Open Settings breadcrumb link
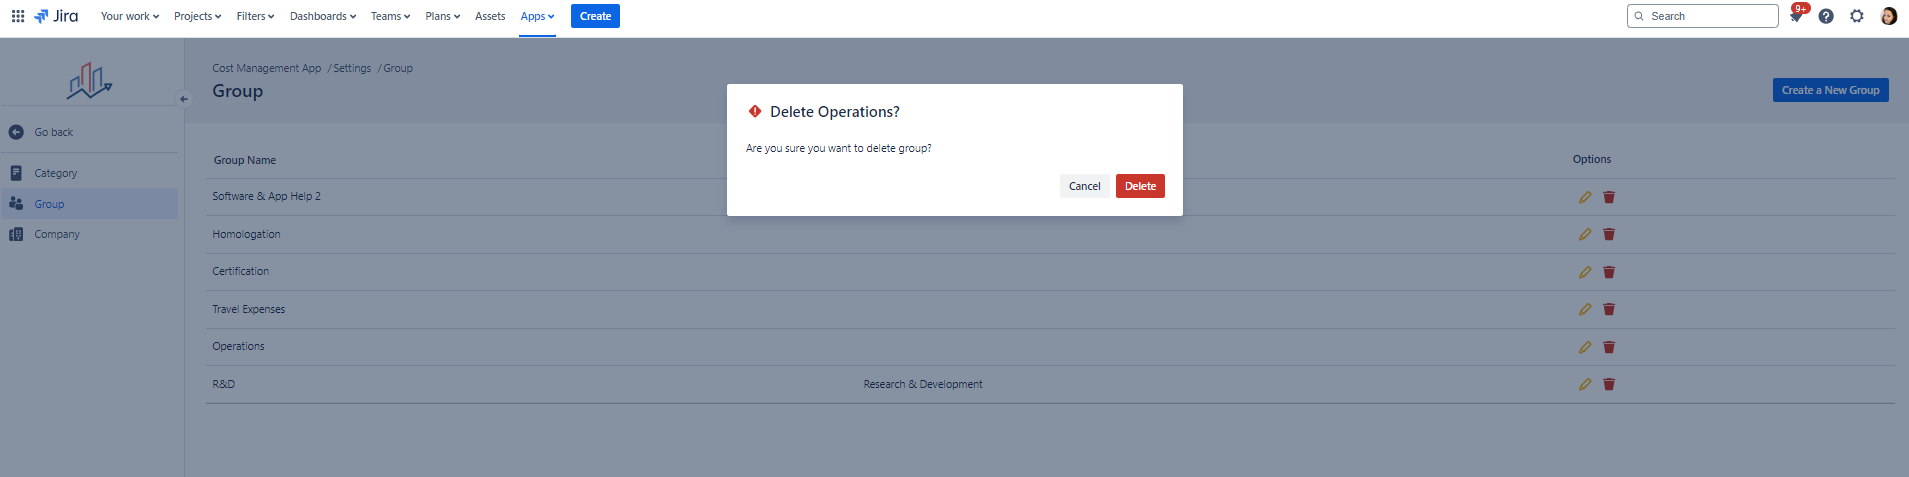 coord(352,68)
